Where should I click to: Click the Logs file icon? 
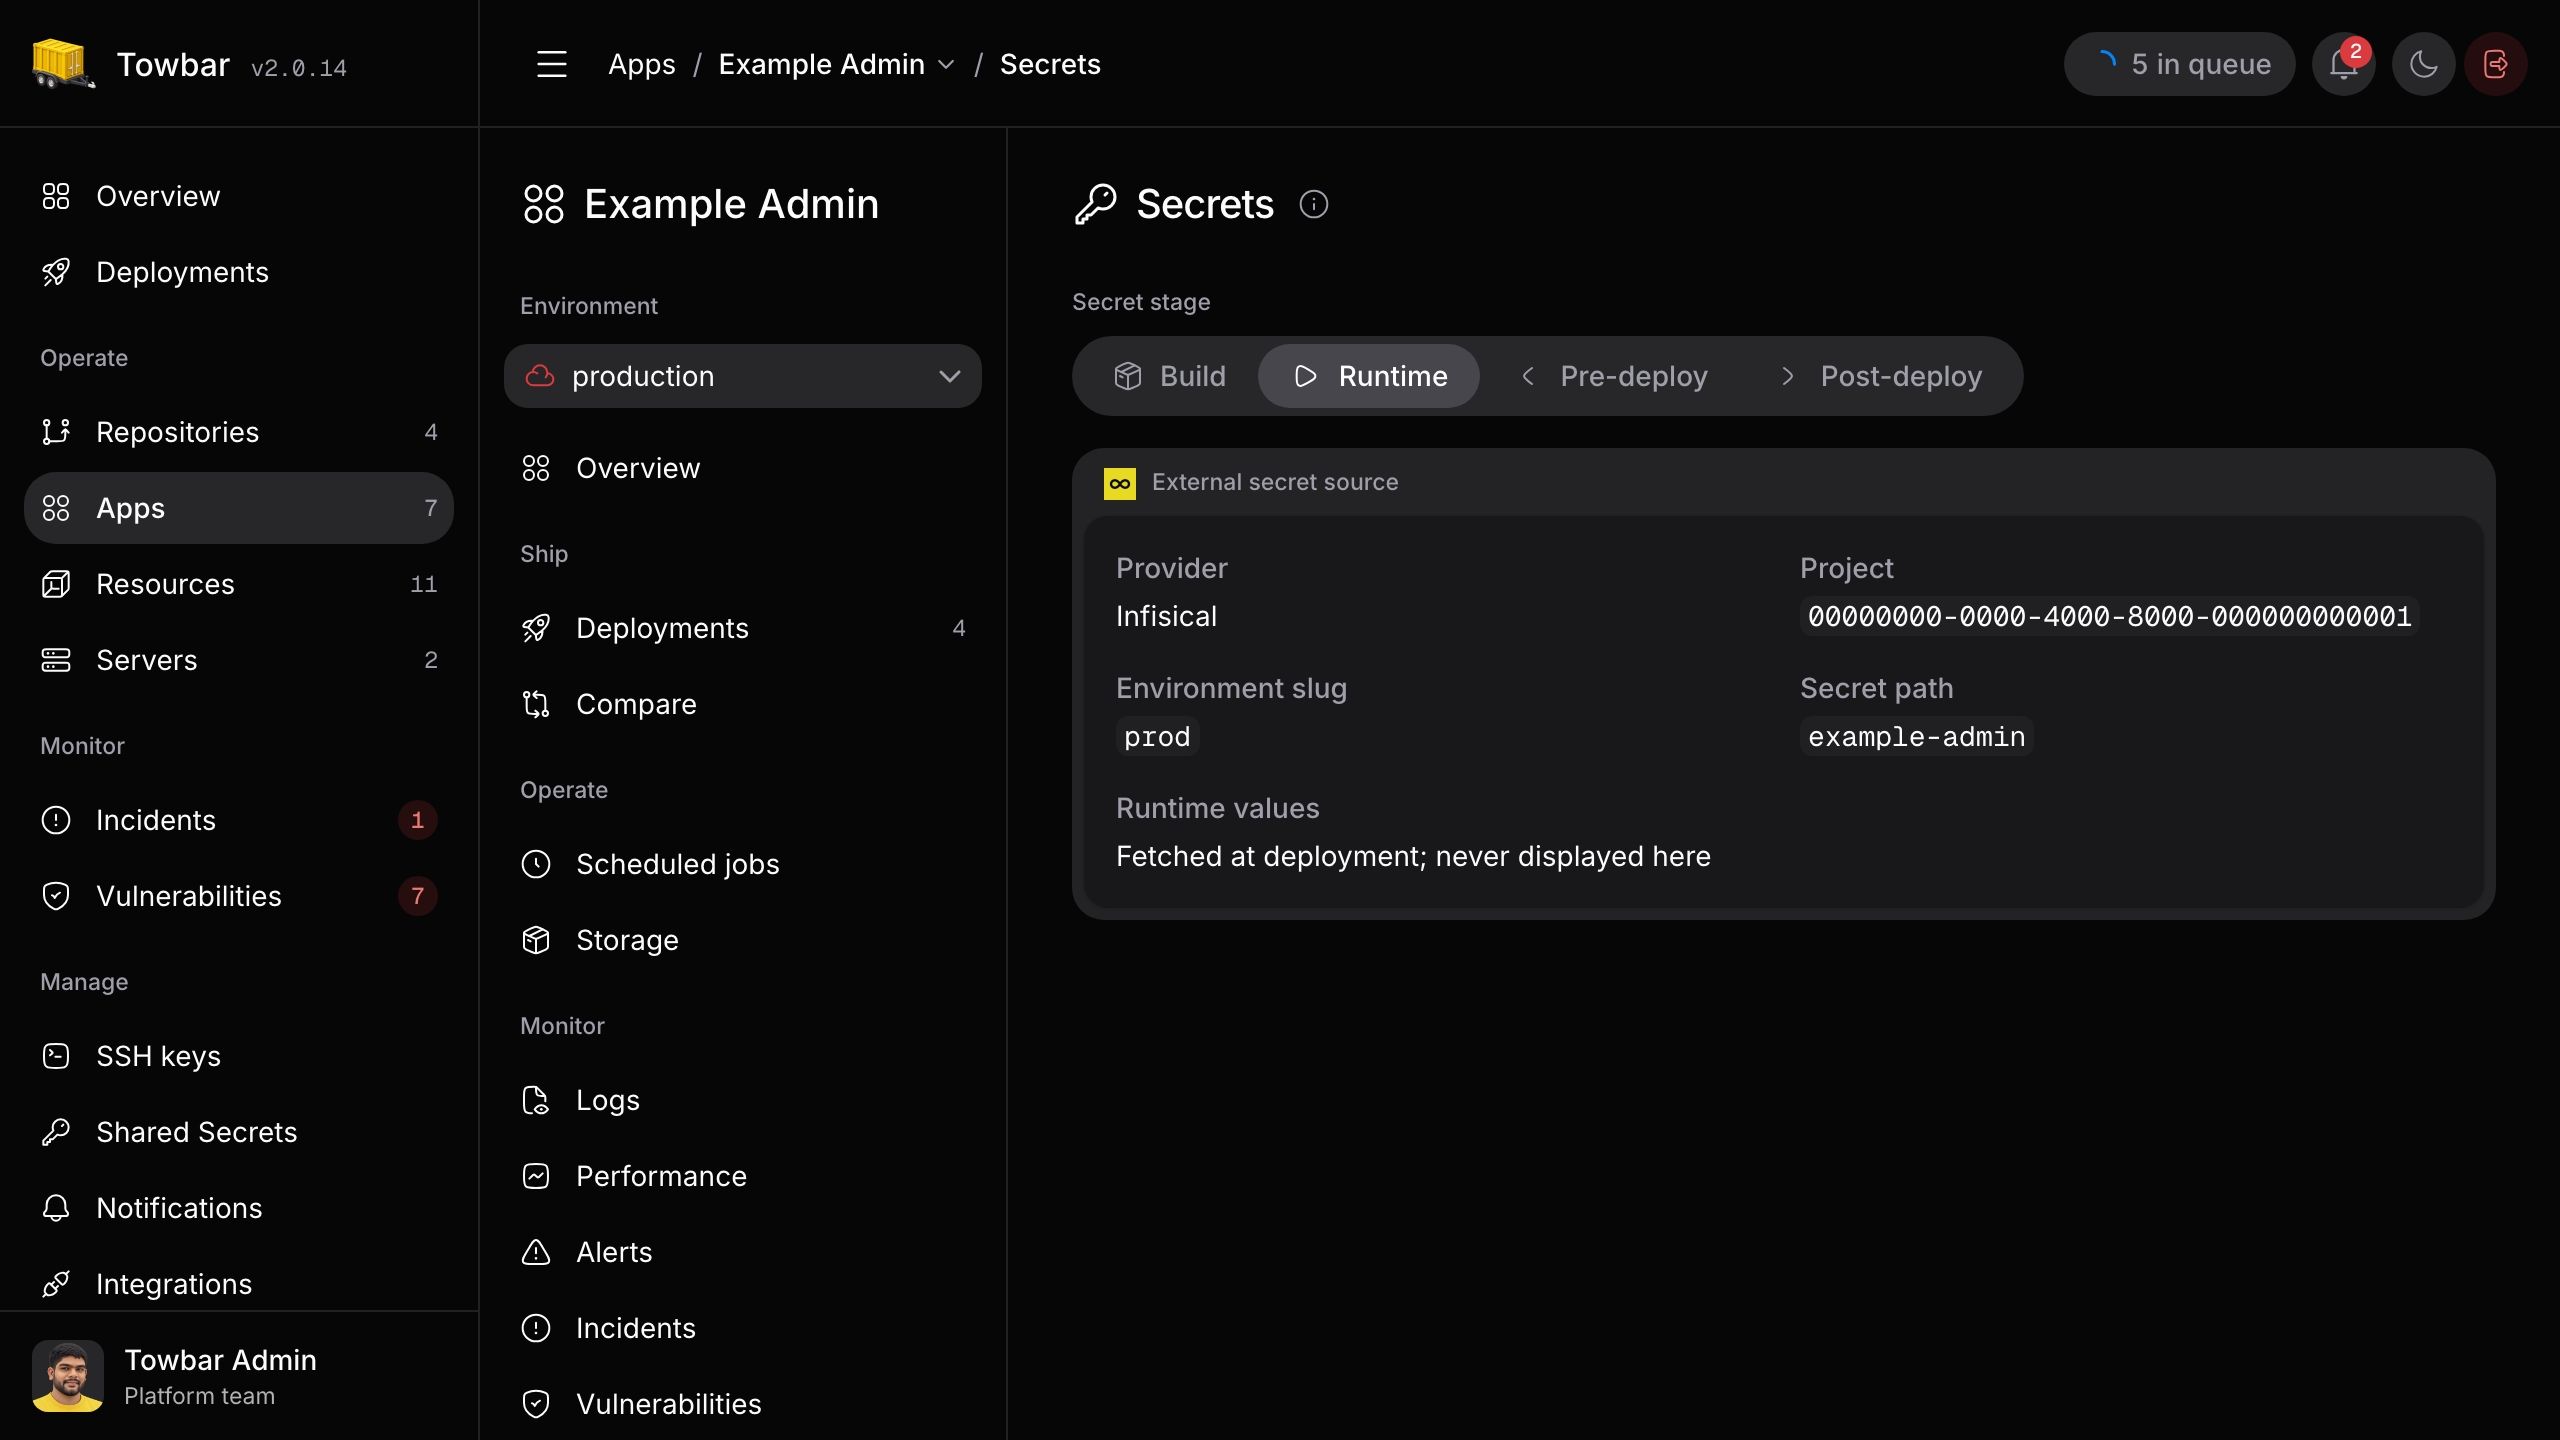pyautogui.click(x=536, y=1100)
